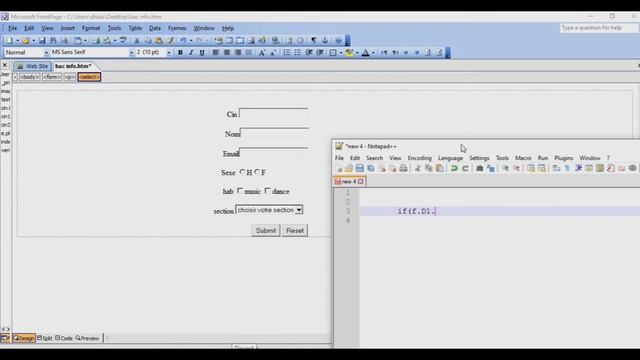
Task: Open new page dropdown arrow
Action: [x=17, y=40]
